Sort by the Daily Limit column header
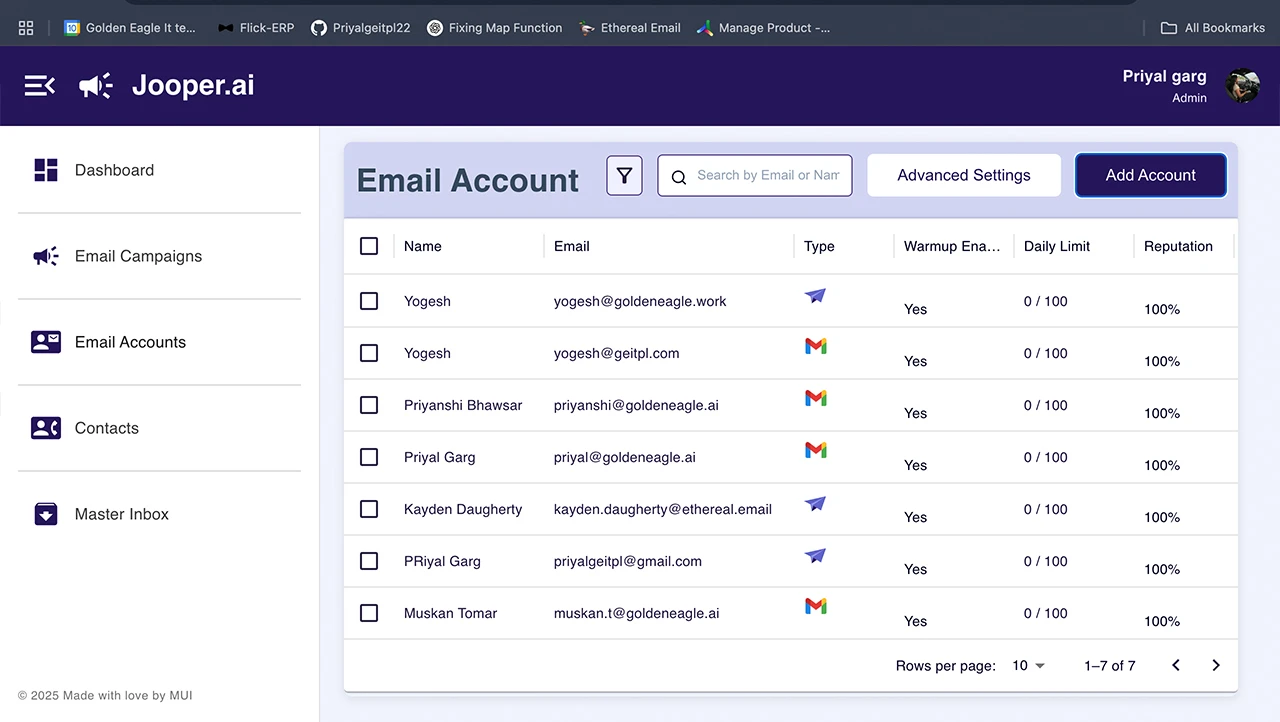This screenshot has height=722, width=1280. point(1057,246)
